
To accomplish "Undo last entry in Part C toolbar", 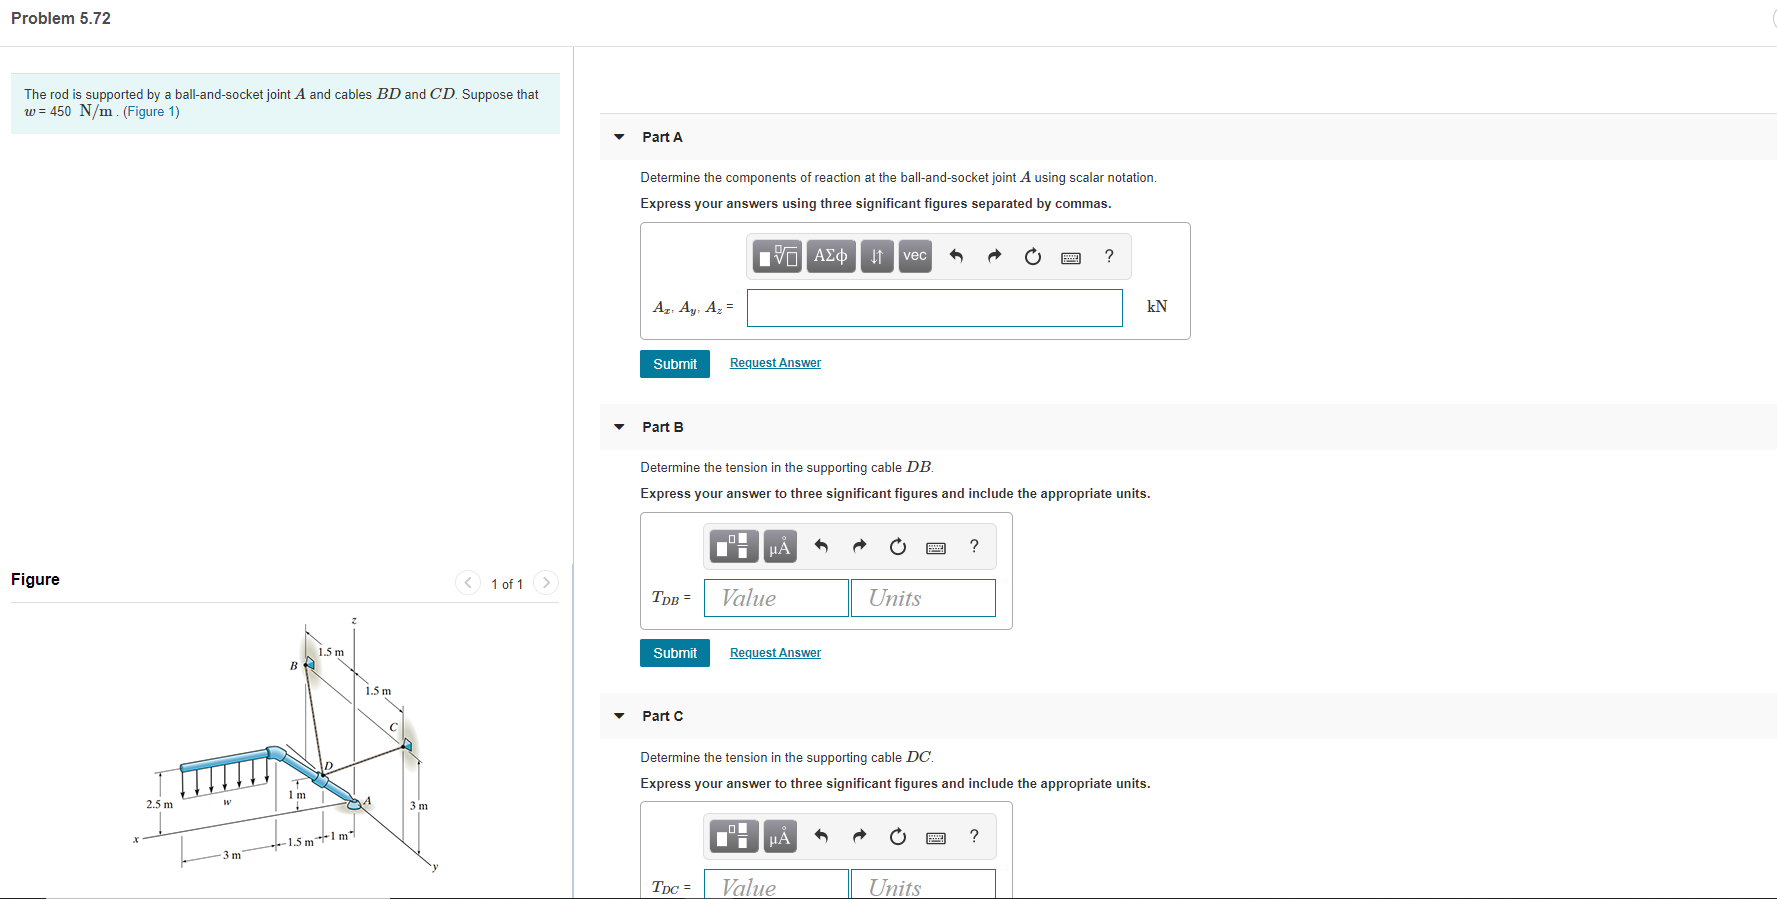I will point(821,836).
